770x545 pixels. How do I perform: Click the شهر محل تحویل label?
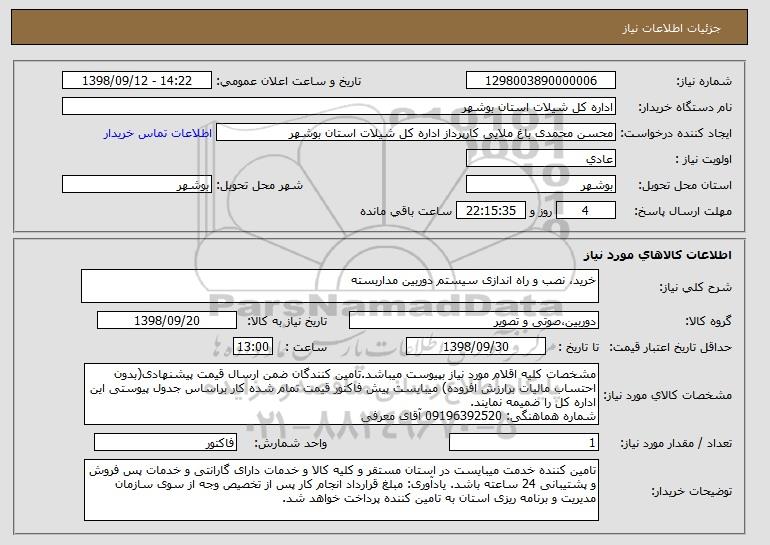260,185
